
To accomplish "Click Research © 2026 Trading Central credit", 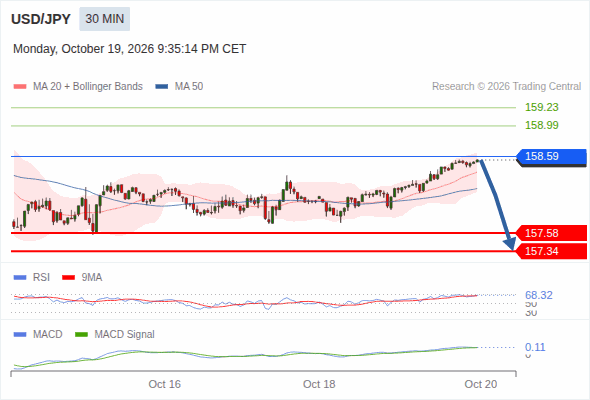I will (x=506, y=87).
